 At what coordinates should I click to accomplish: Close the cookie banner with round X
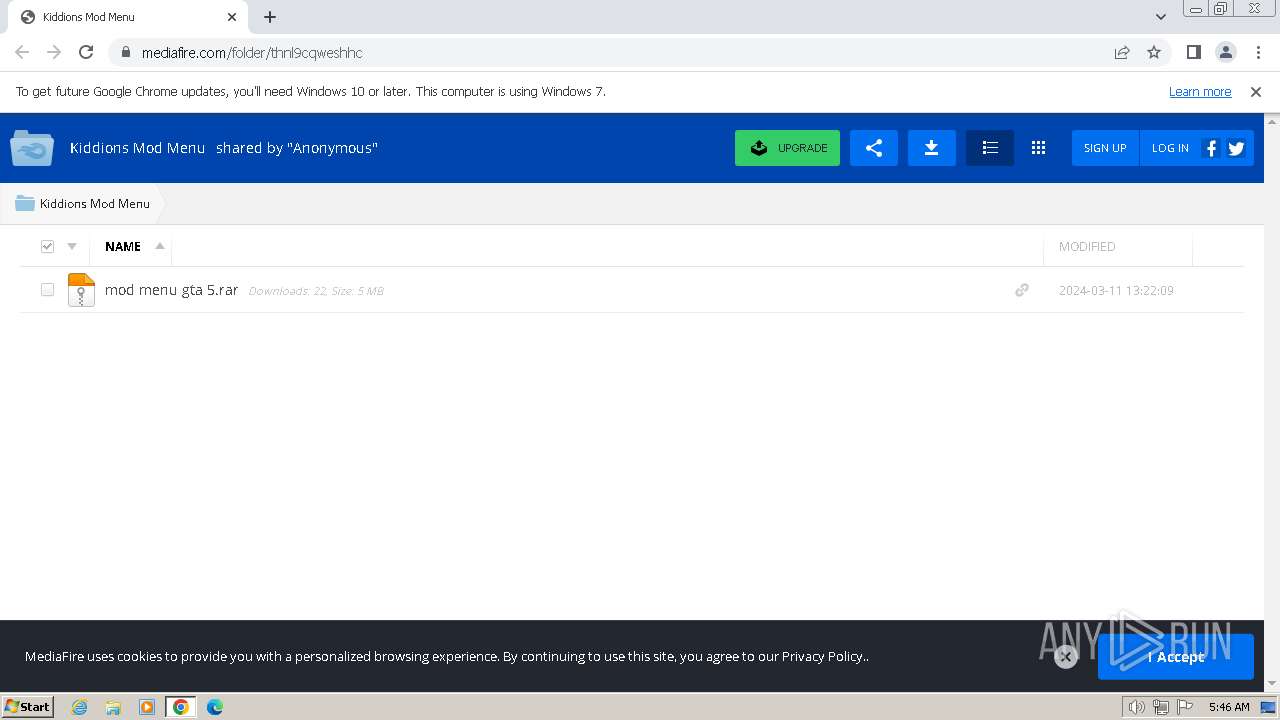[x=1066, y=656]
